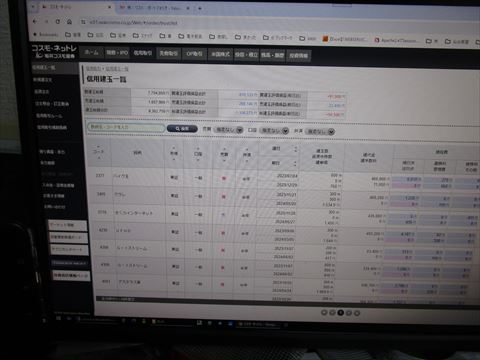Expand the third 指定なし filter dropdown
Screen dimensions: 480x360
click(320, 131)
